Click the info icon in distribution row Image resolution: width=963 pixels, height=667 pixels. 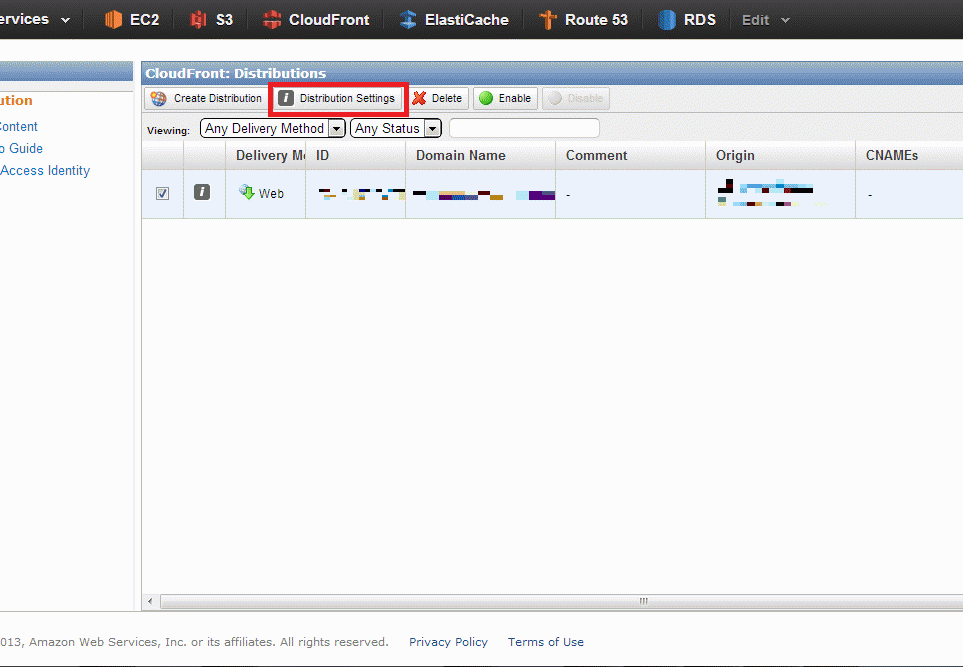tap(202, 192)
